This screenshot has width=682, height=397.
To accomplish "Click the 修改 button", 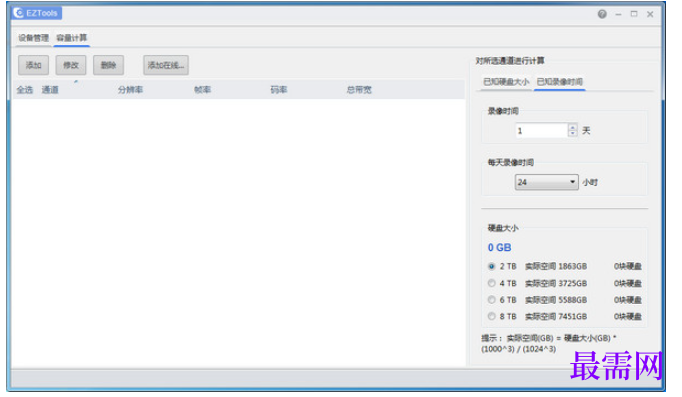I will (x=71, y=65).
